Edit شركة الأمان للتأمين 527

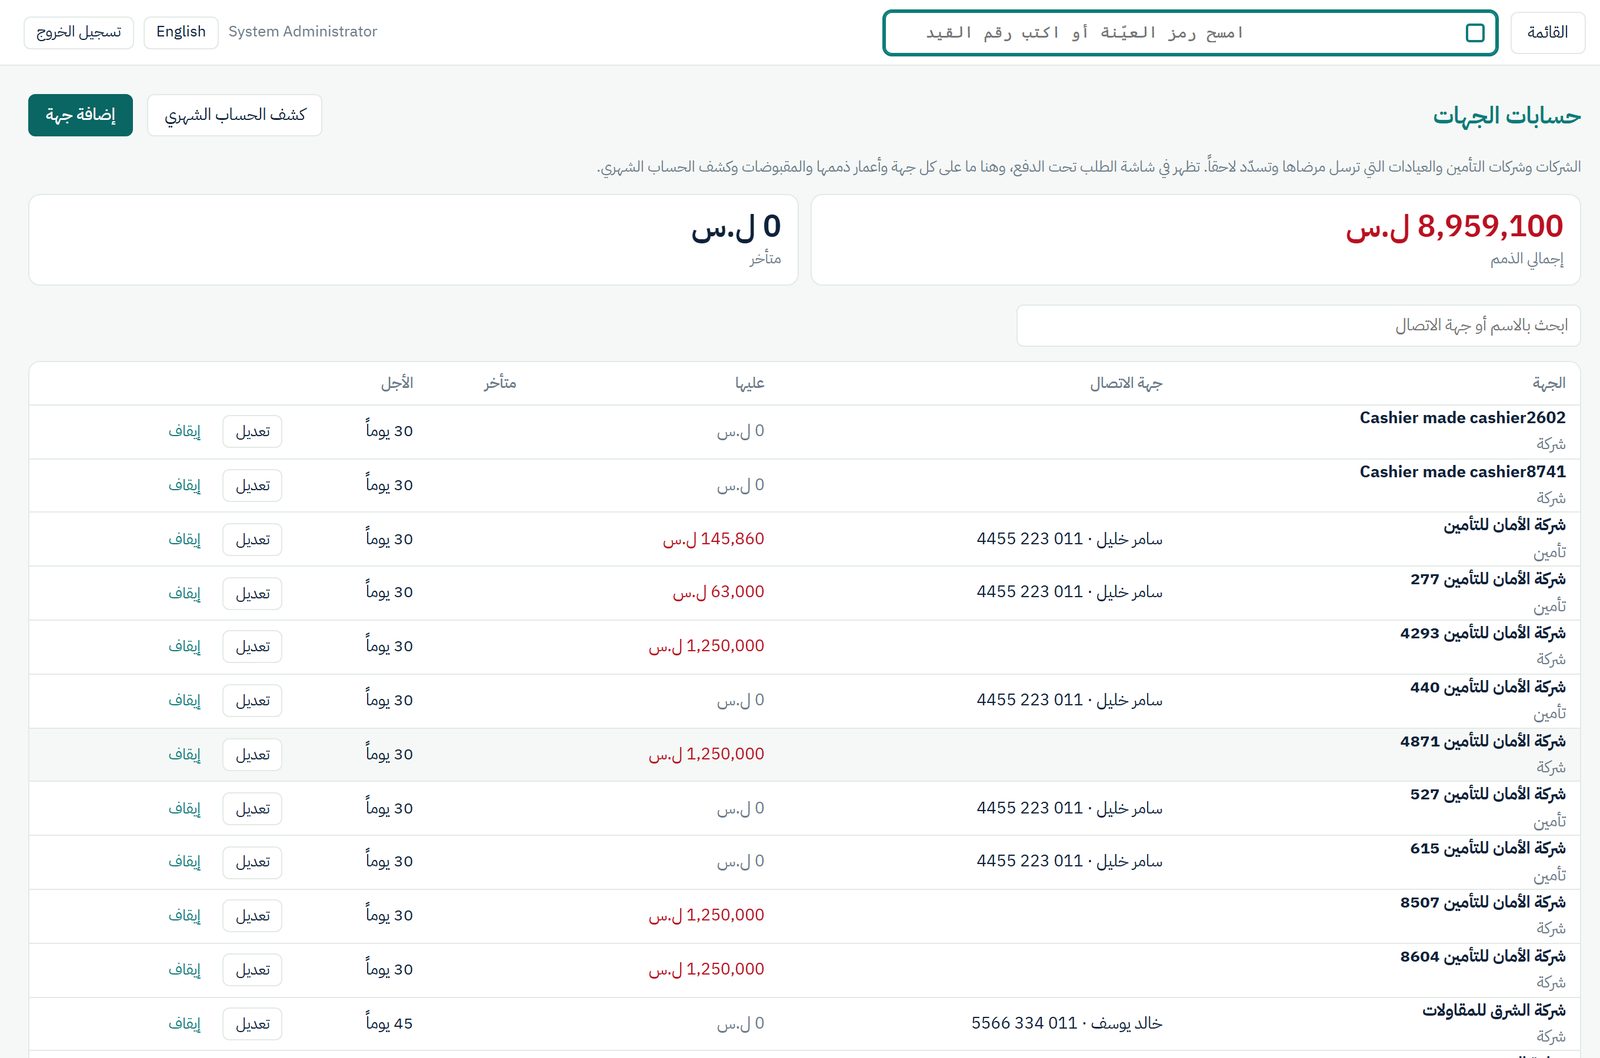pos(252,808)
